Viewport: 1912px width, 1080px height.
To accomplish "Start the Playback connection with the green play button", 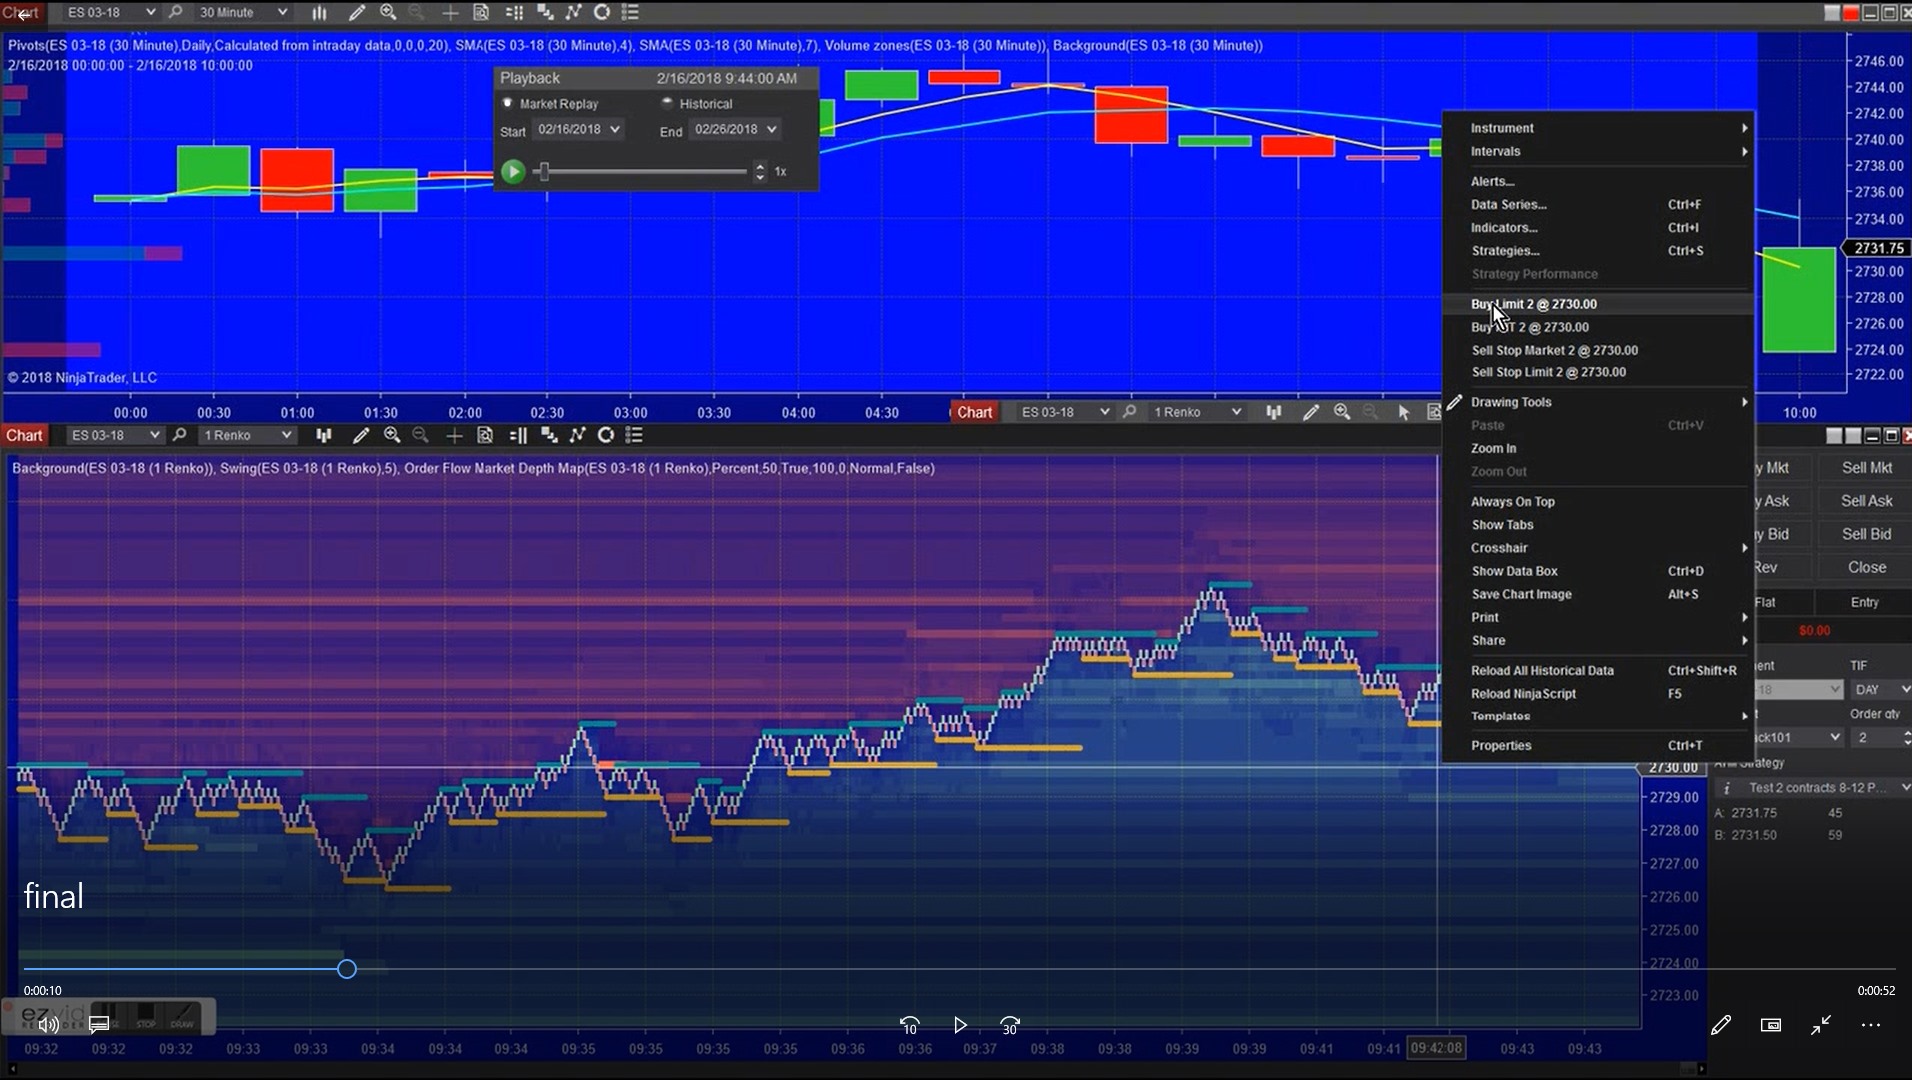I will pos(513,171).
